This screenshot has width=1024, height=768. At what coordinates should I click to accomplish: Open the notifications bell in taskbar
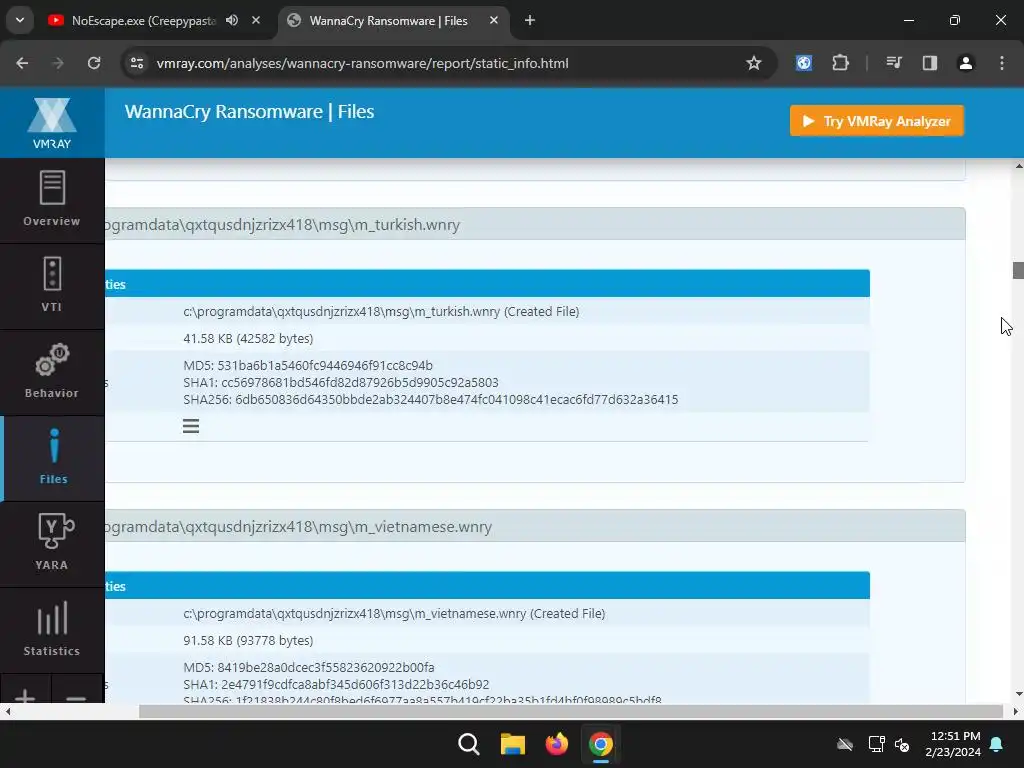997,744
